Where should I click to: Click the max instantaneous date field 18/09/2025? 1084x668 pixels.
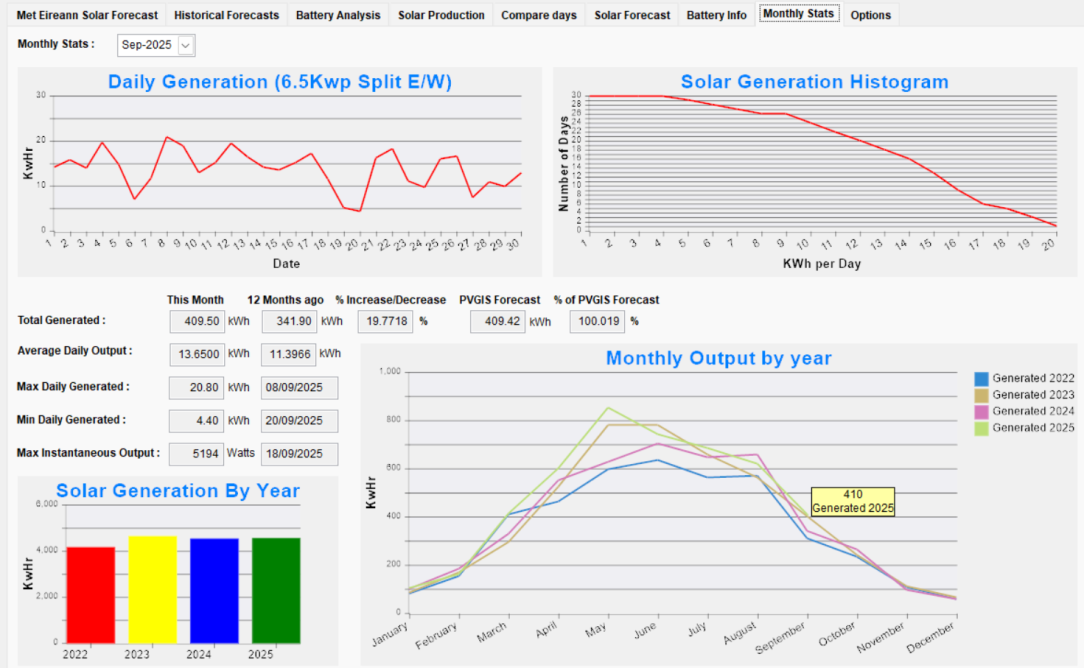(x=299, y=454)
